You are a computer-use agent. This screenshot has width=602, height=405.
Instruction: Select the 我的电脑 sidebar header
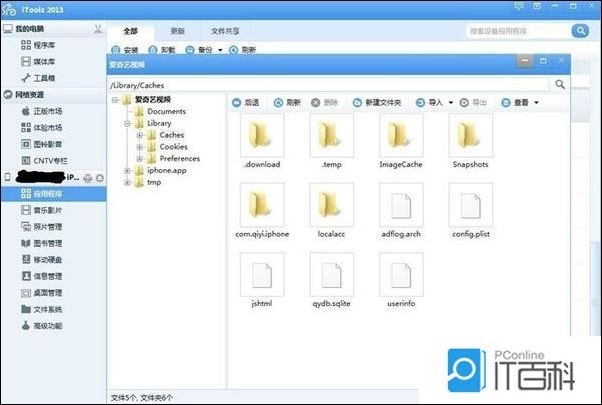[29, 29]
